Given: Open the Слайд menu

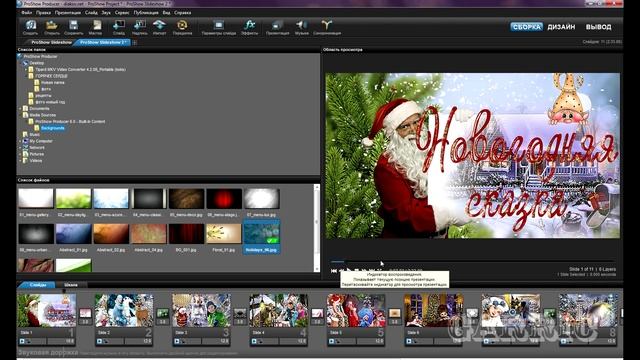Looking at the screenshot, I should [91, 13].
